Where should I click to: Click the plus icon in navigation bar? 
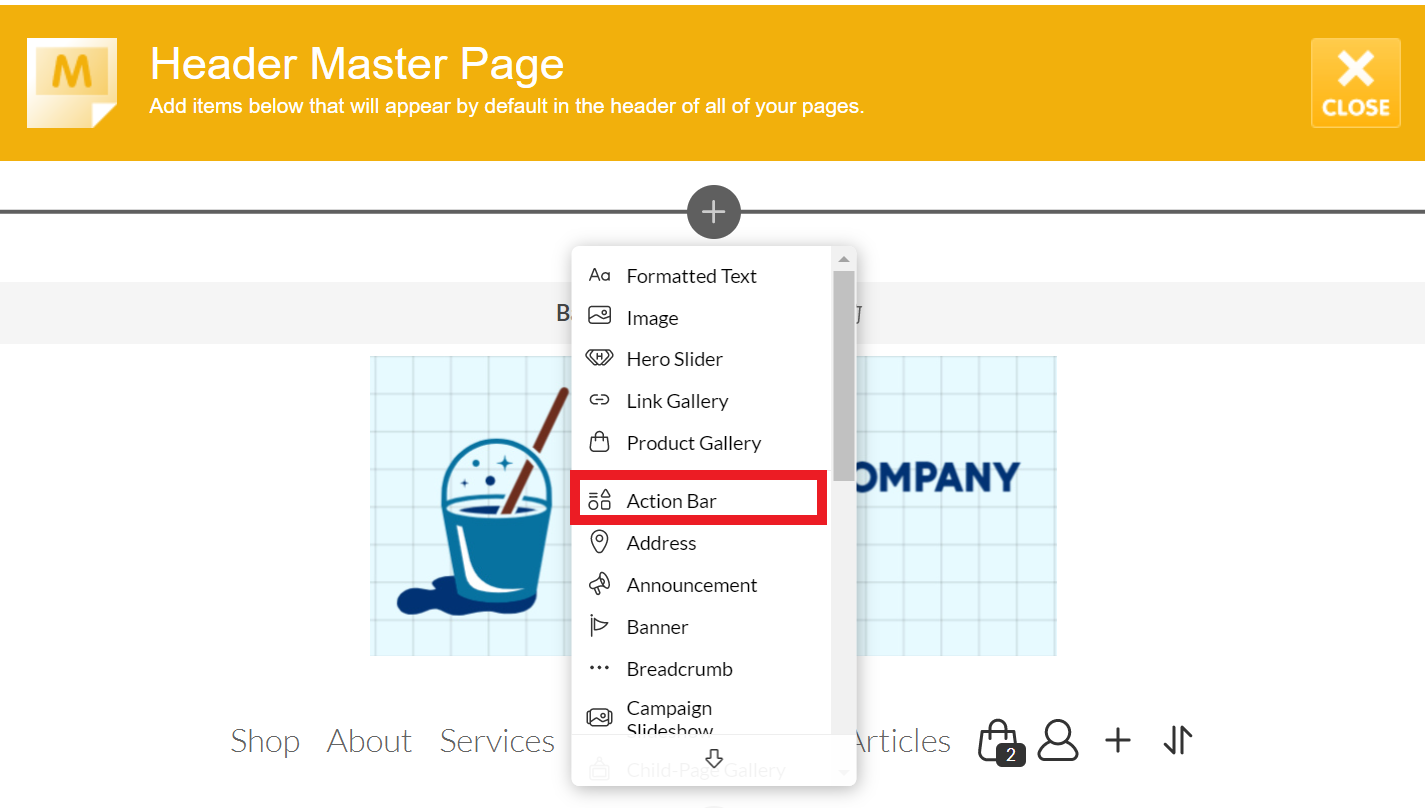[1118, 740]
